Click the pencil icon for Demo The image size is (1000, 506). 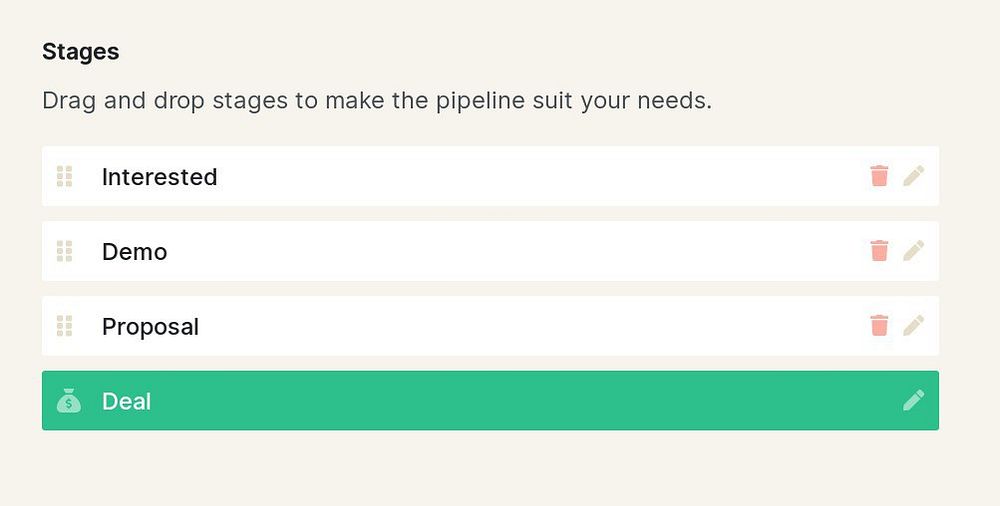(x=913, y=251)
